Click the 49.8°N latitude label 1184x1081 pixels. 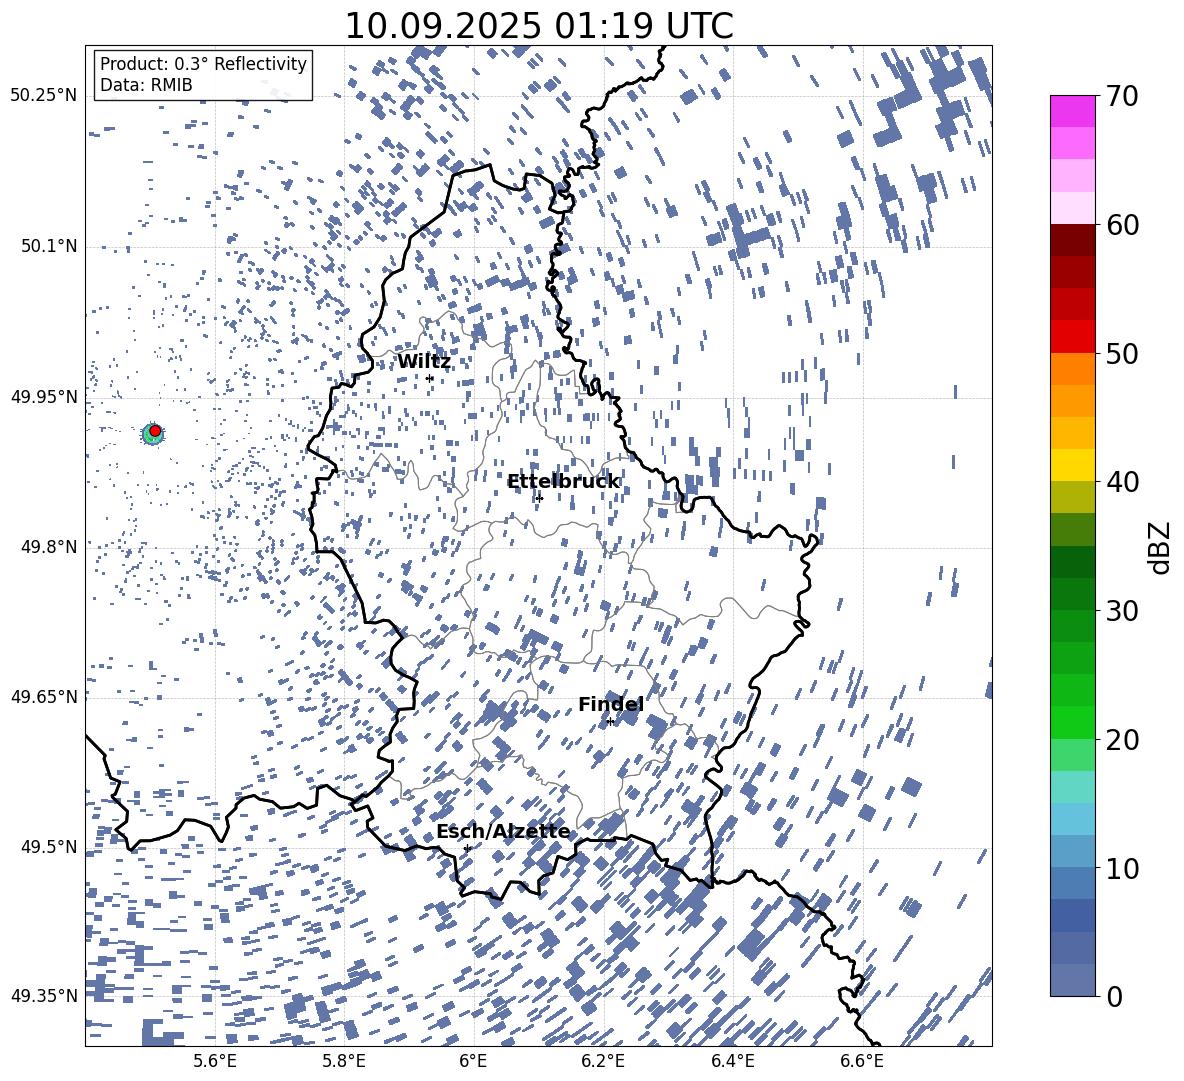tap(49, 547)
